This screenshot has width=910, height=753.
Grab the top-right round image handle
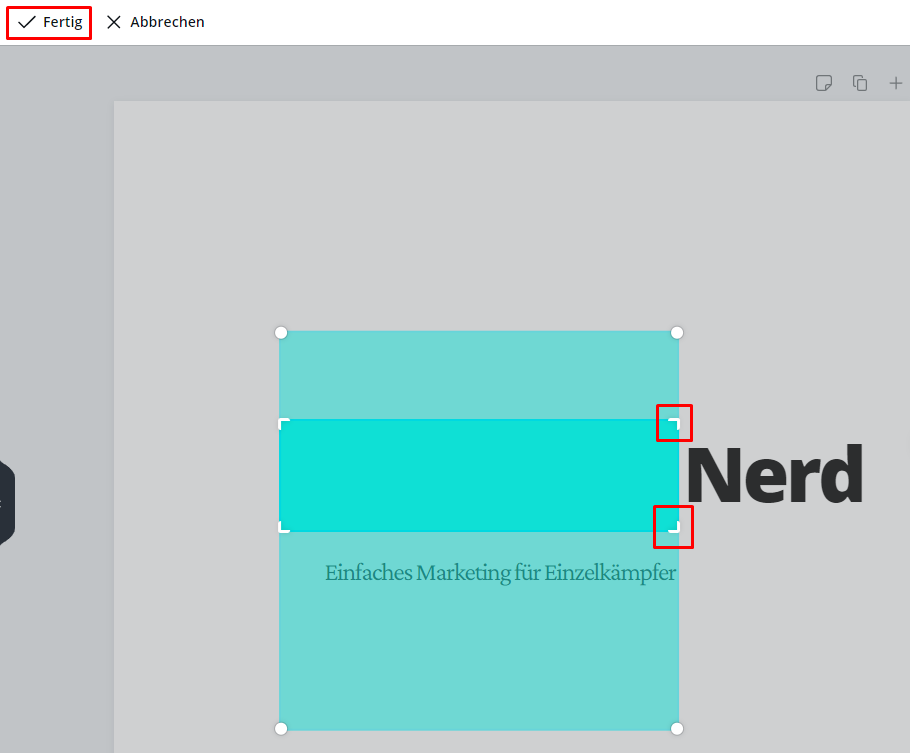click(677, 333)
